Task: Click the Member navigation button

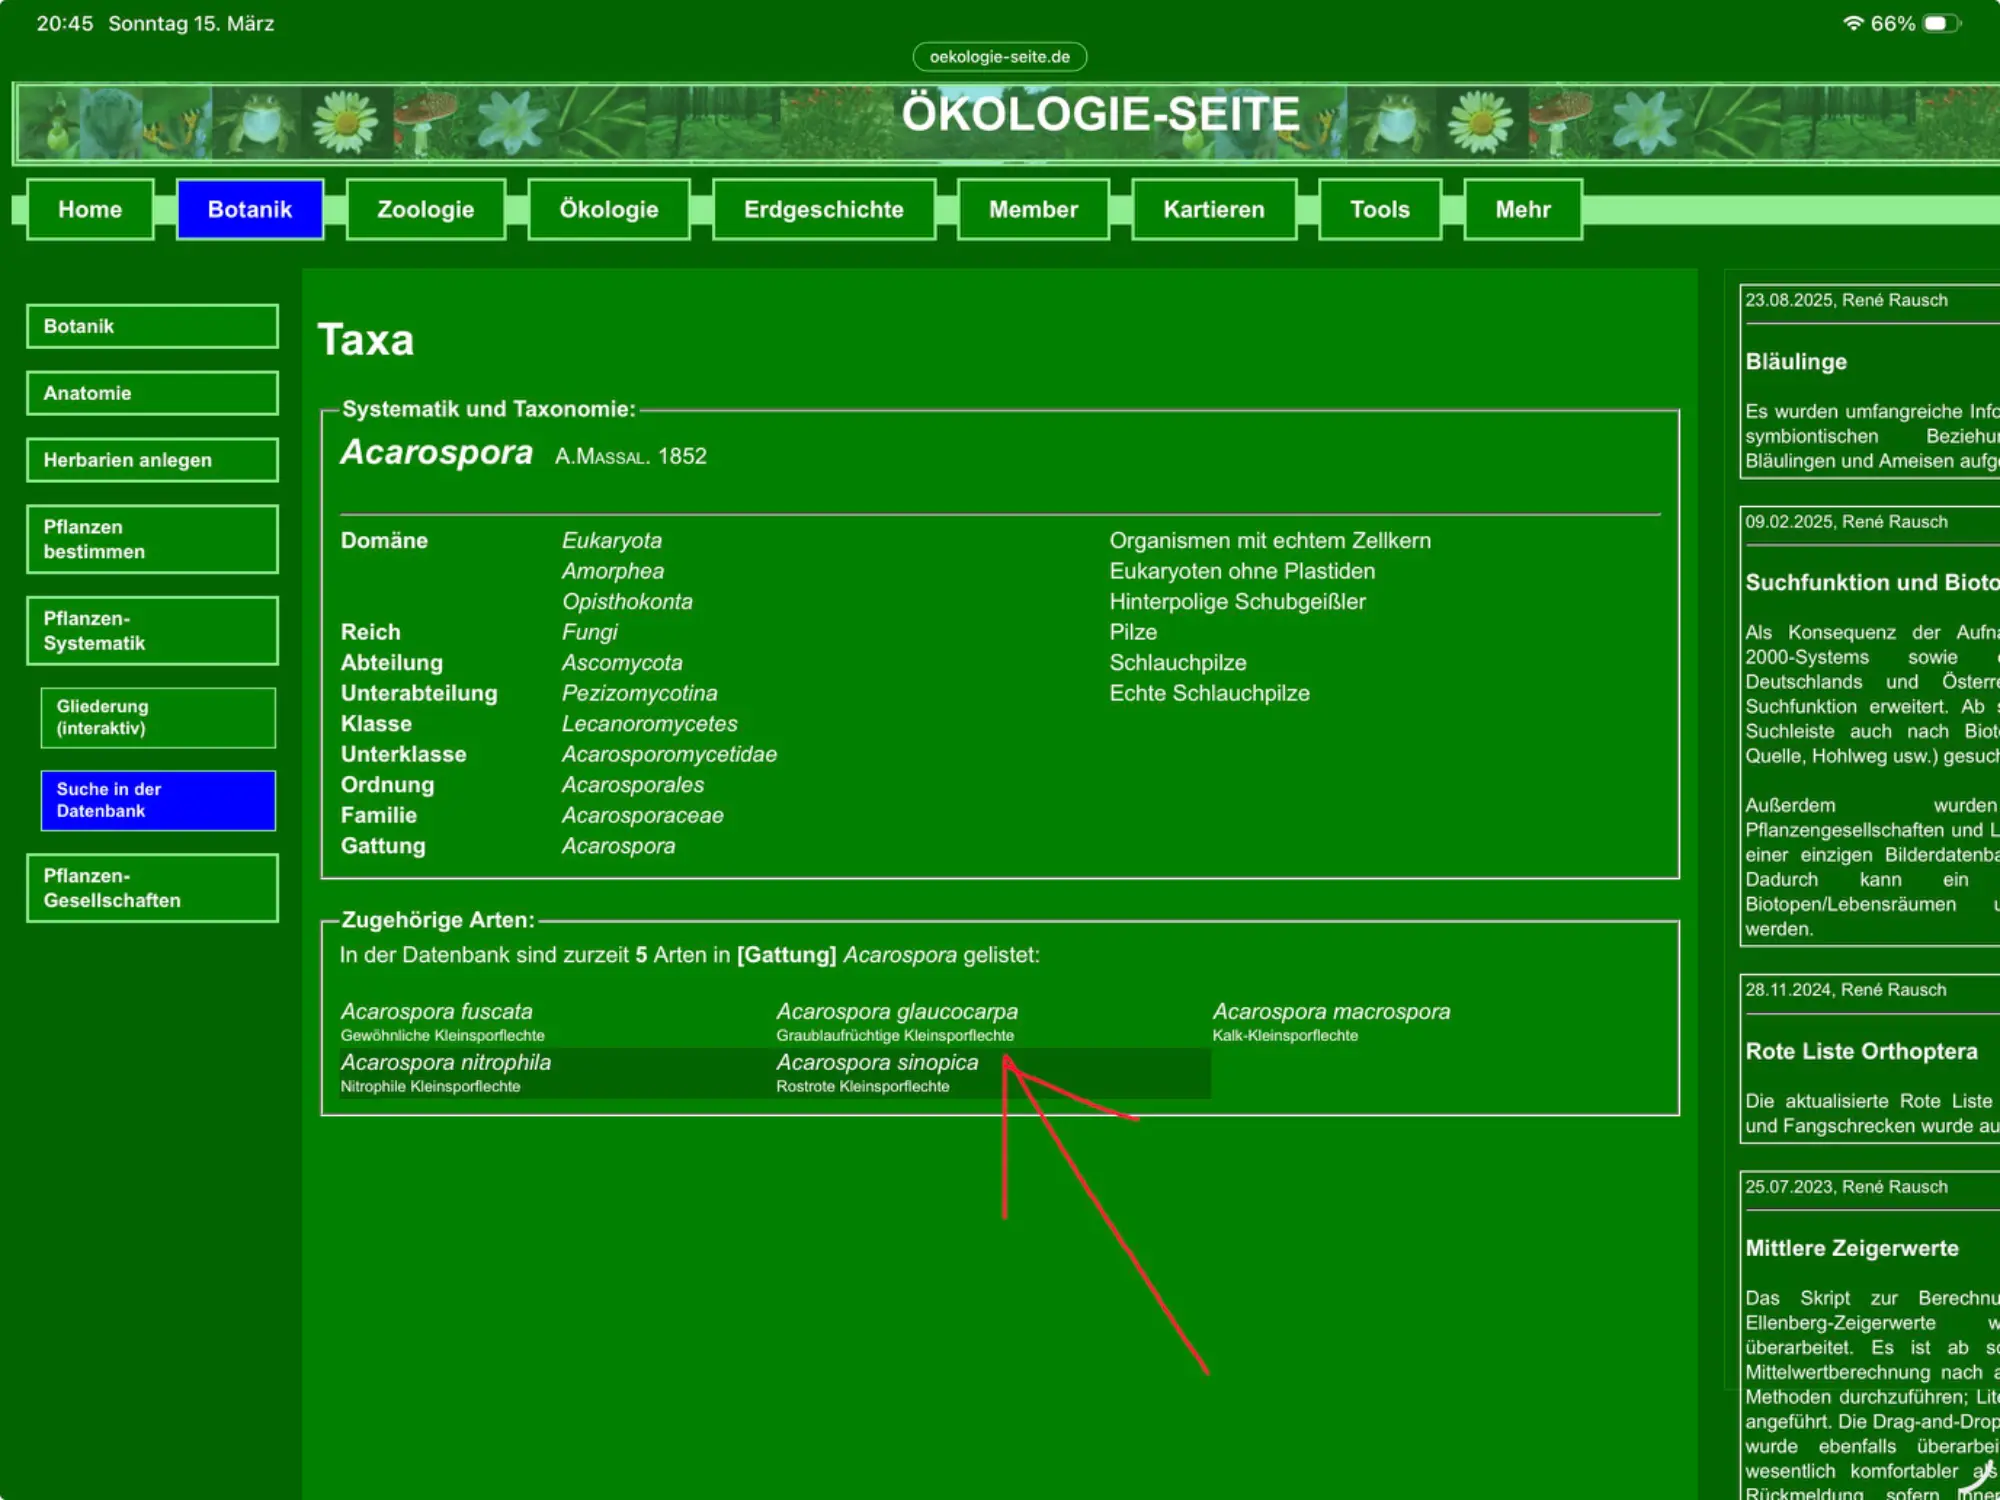Action: 1033,210
